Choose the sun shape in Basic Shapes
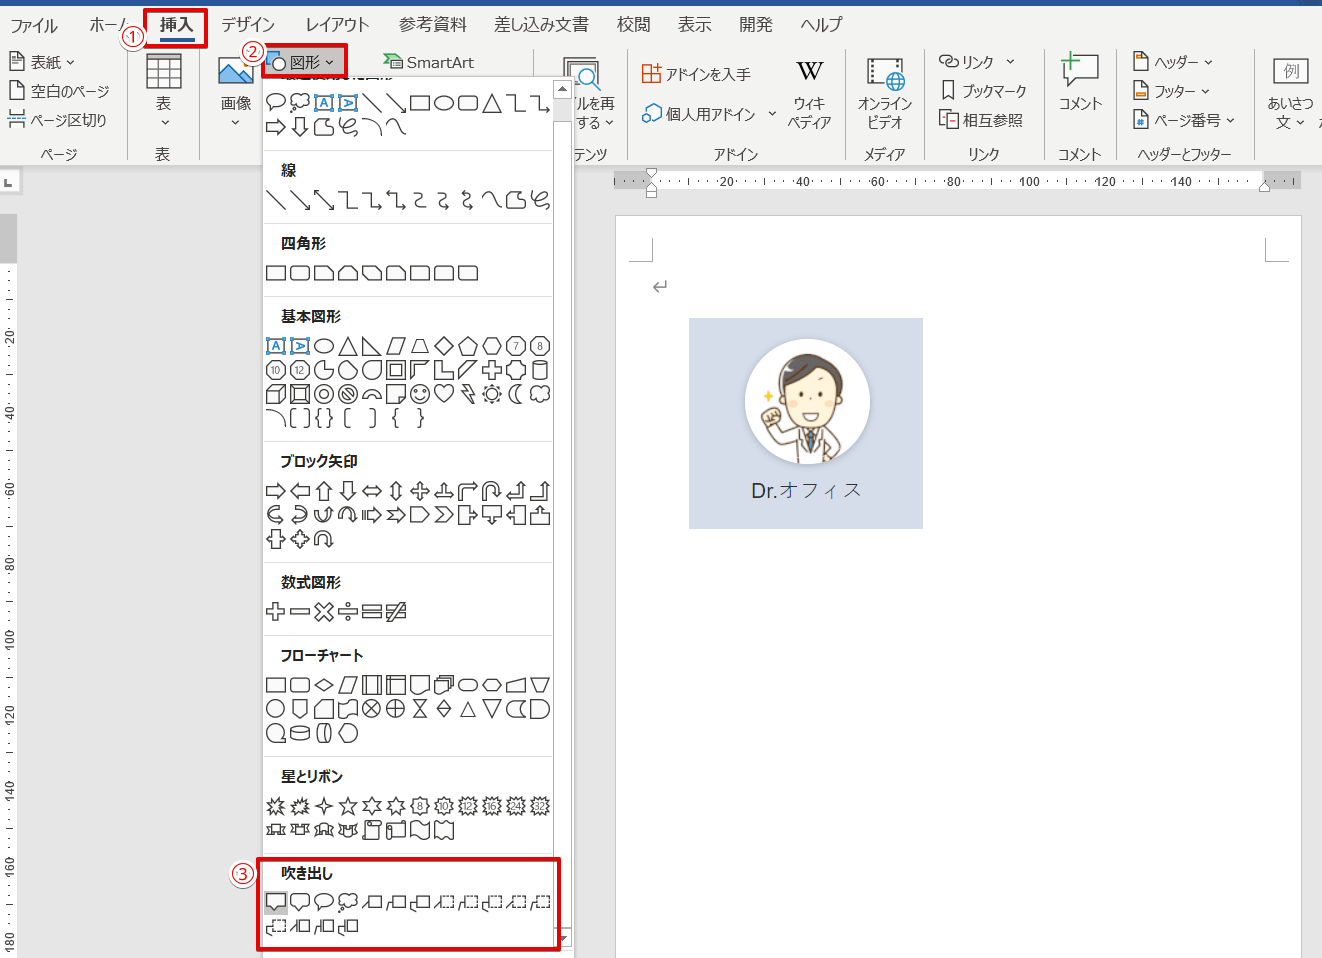 pyautogui.click(x=492, y=394)
